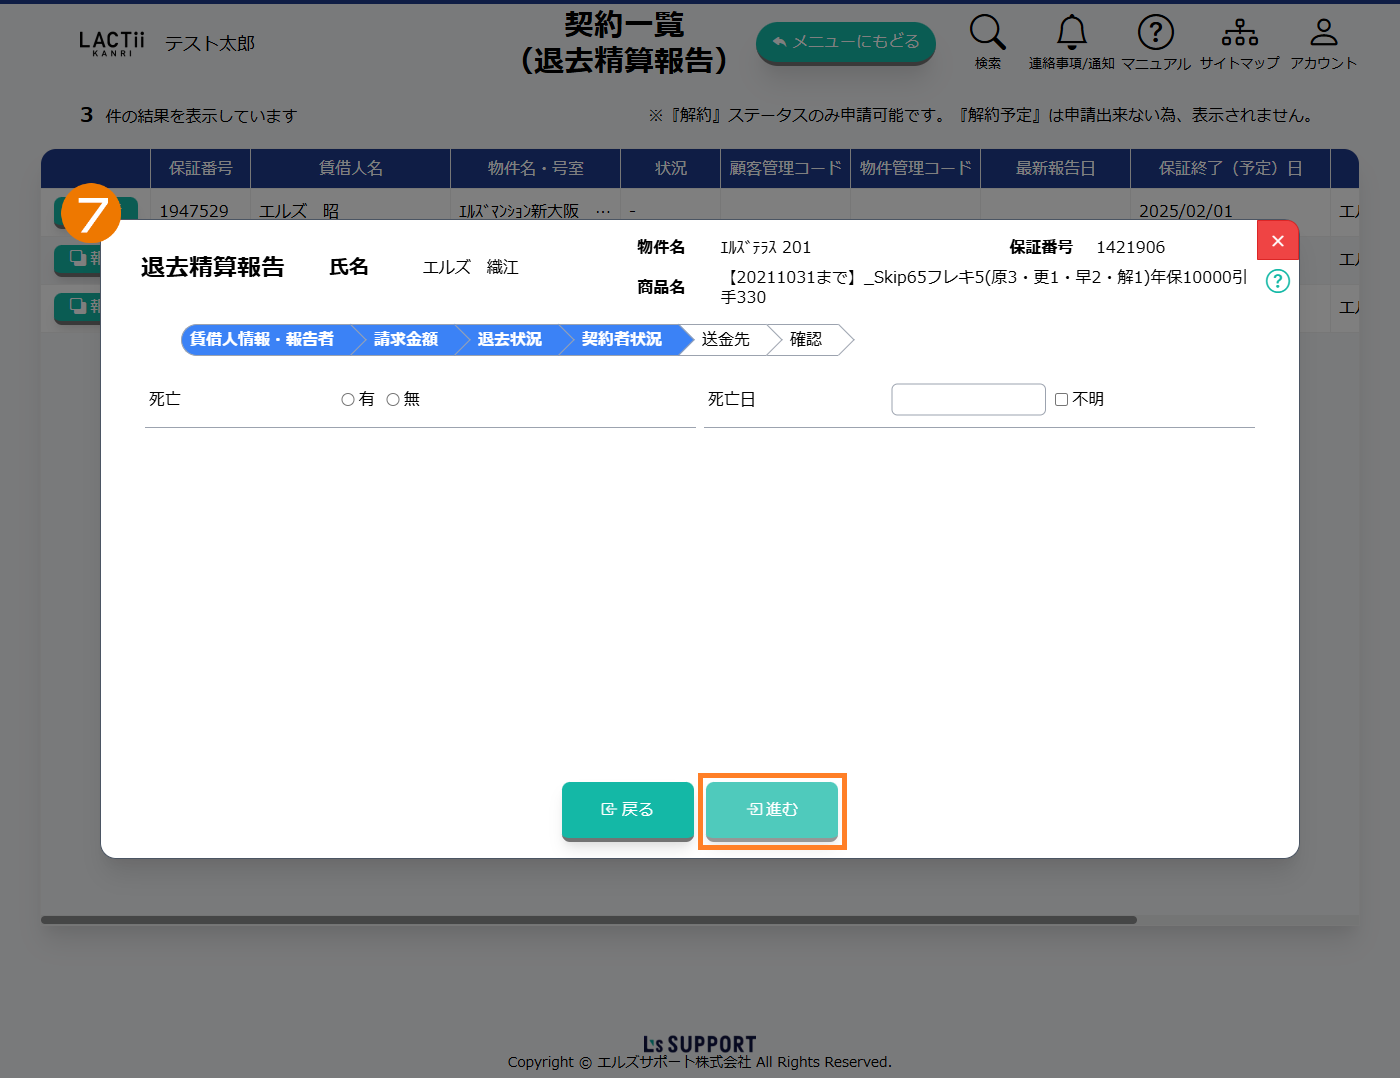Click the 死亡日 date input field
This screenshot has width=1400, height=1078.
(x=967, y=400)
